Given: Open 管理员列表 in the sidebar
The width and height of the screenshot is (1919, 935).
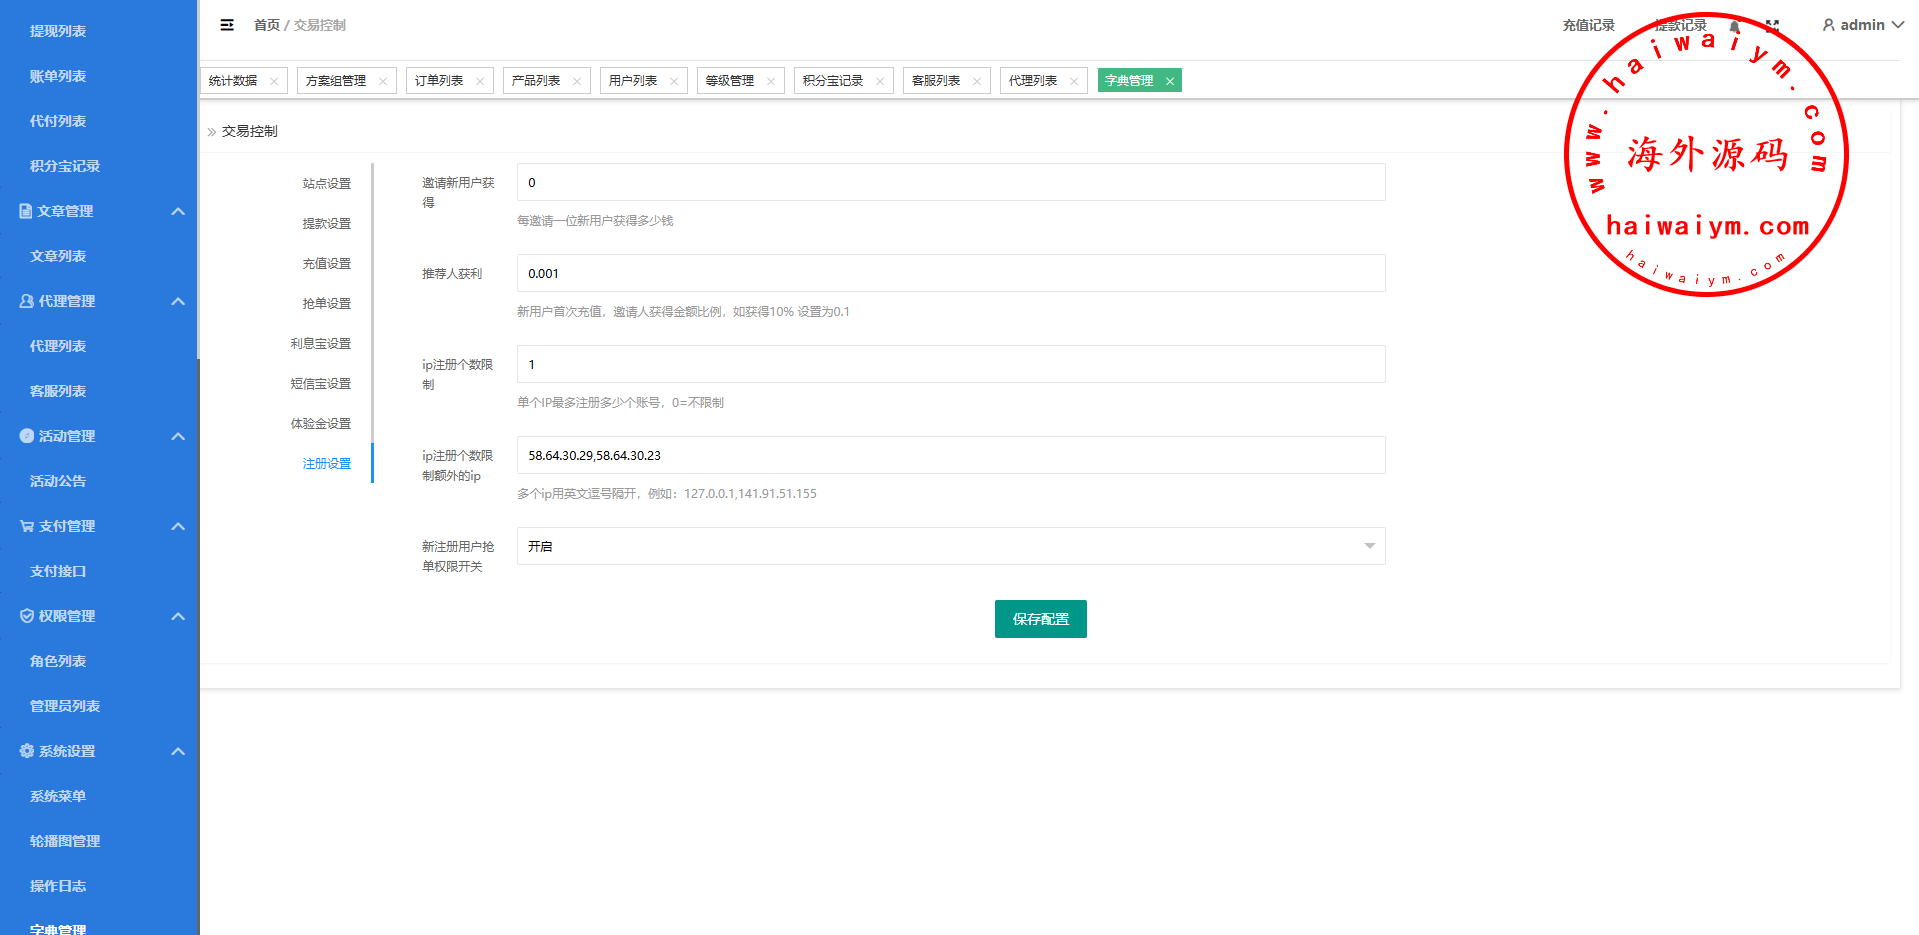Looking at the screenshot, I should pyautogui.click(x=65, y=706).
